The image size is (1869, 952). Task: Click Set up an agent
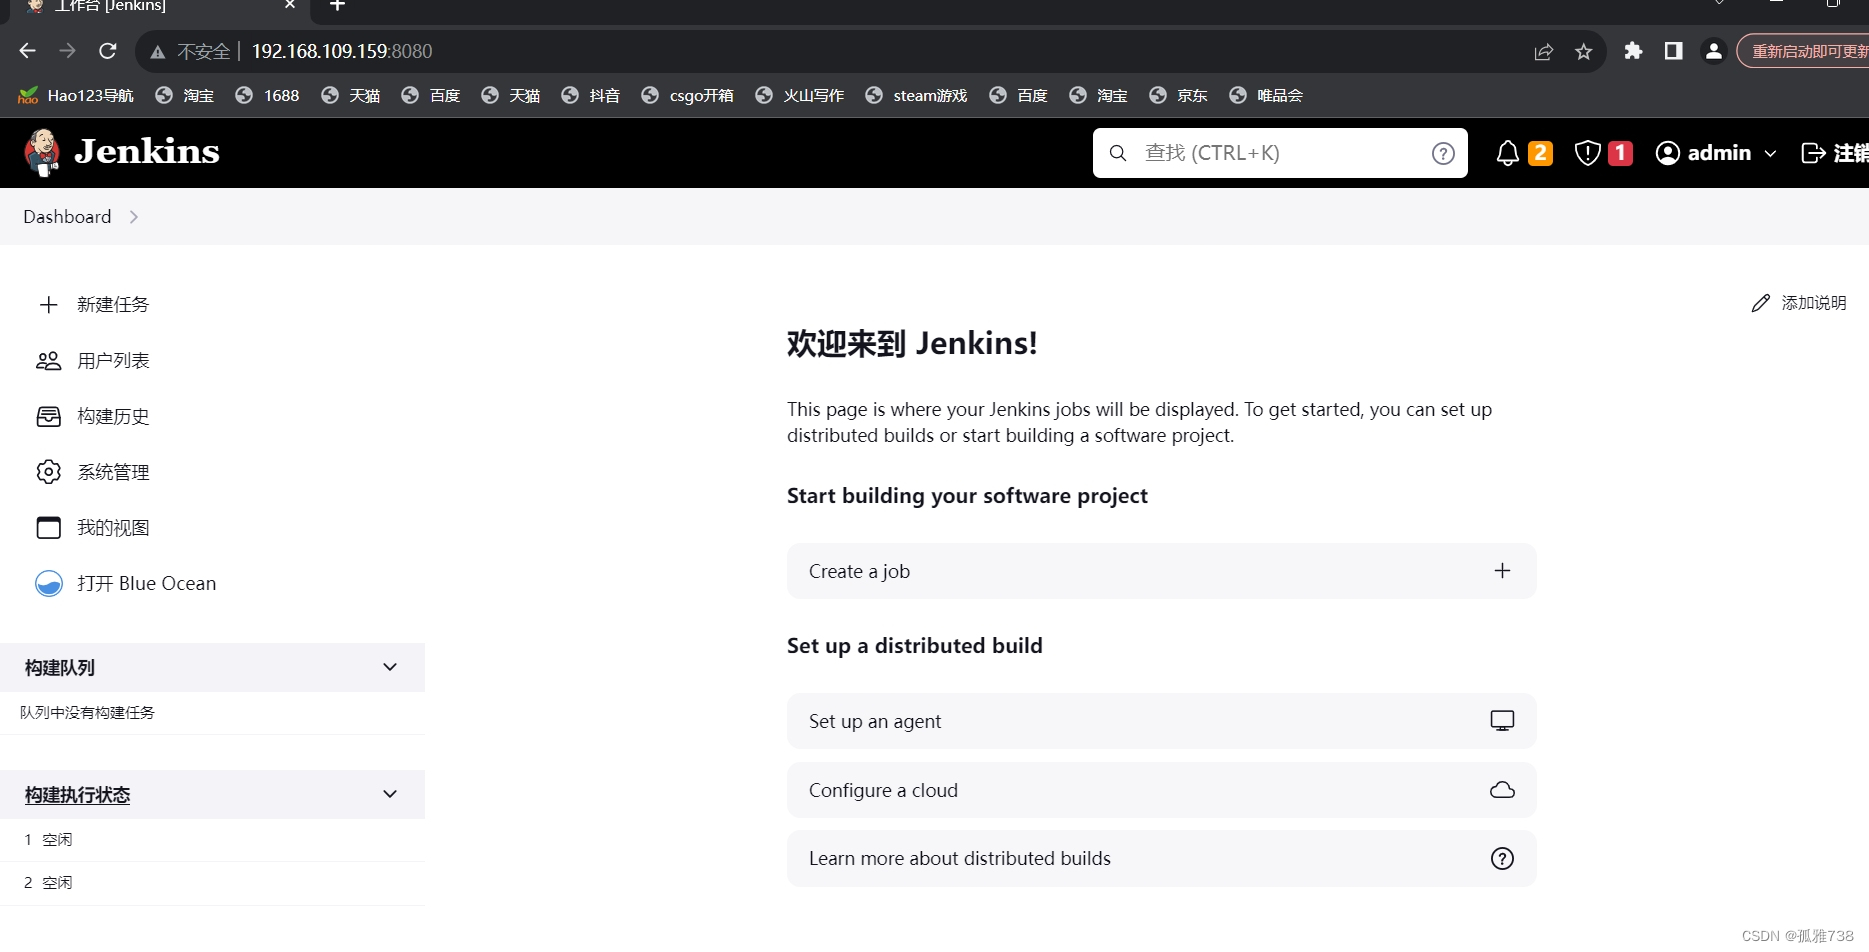tap(1160, 720)
